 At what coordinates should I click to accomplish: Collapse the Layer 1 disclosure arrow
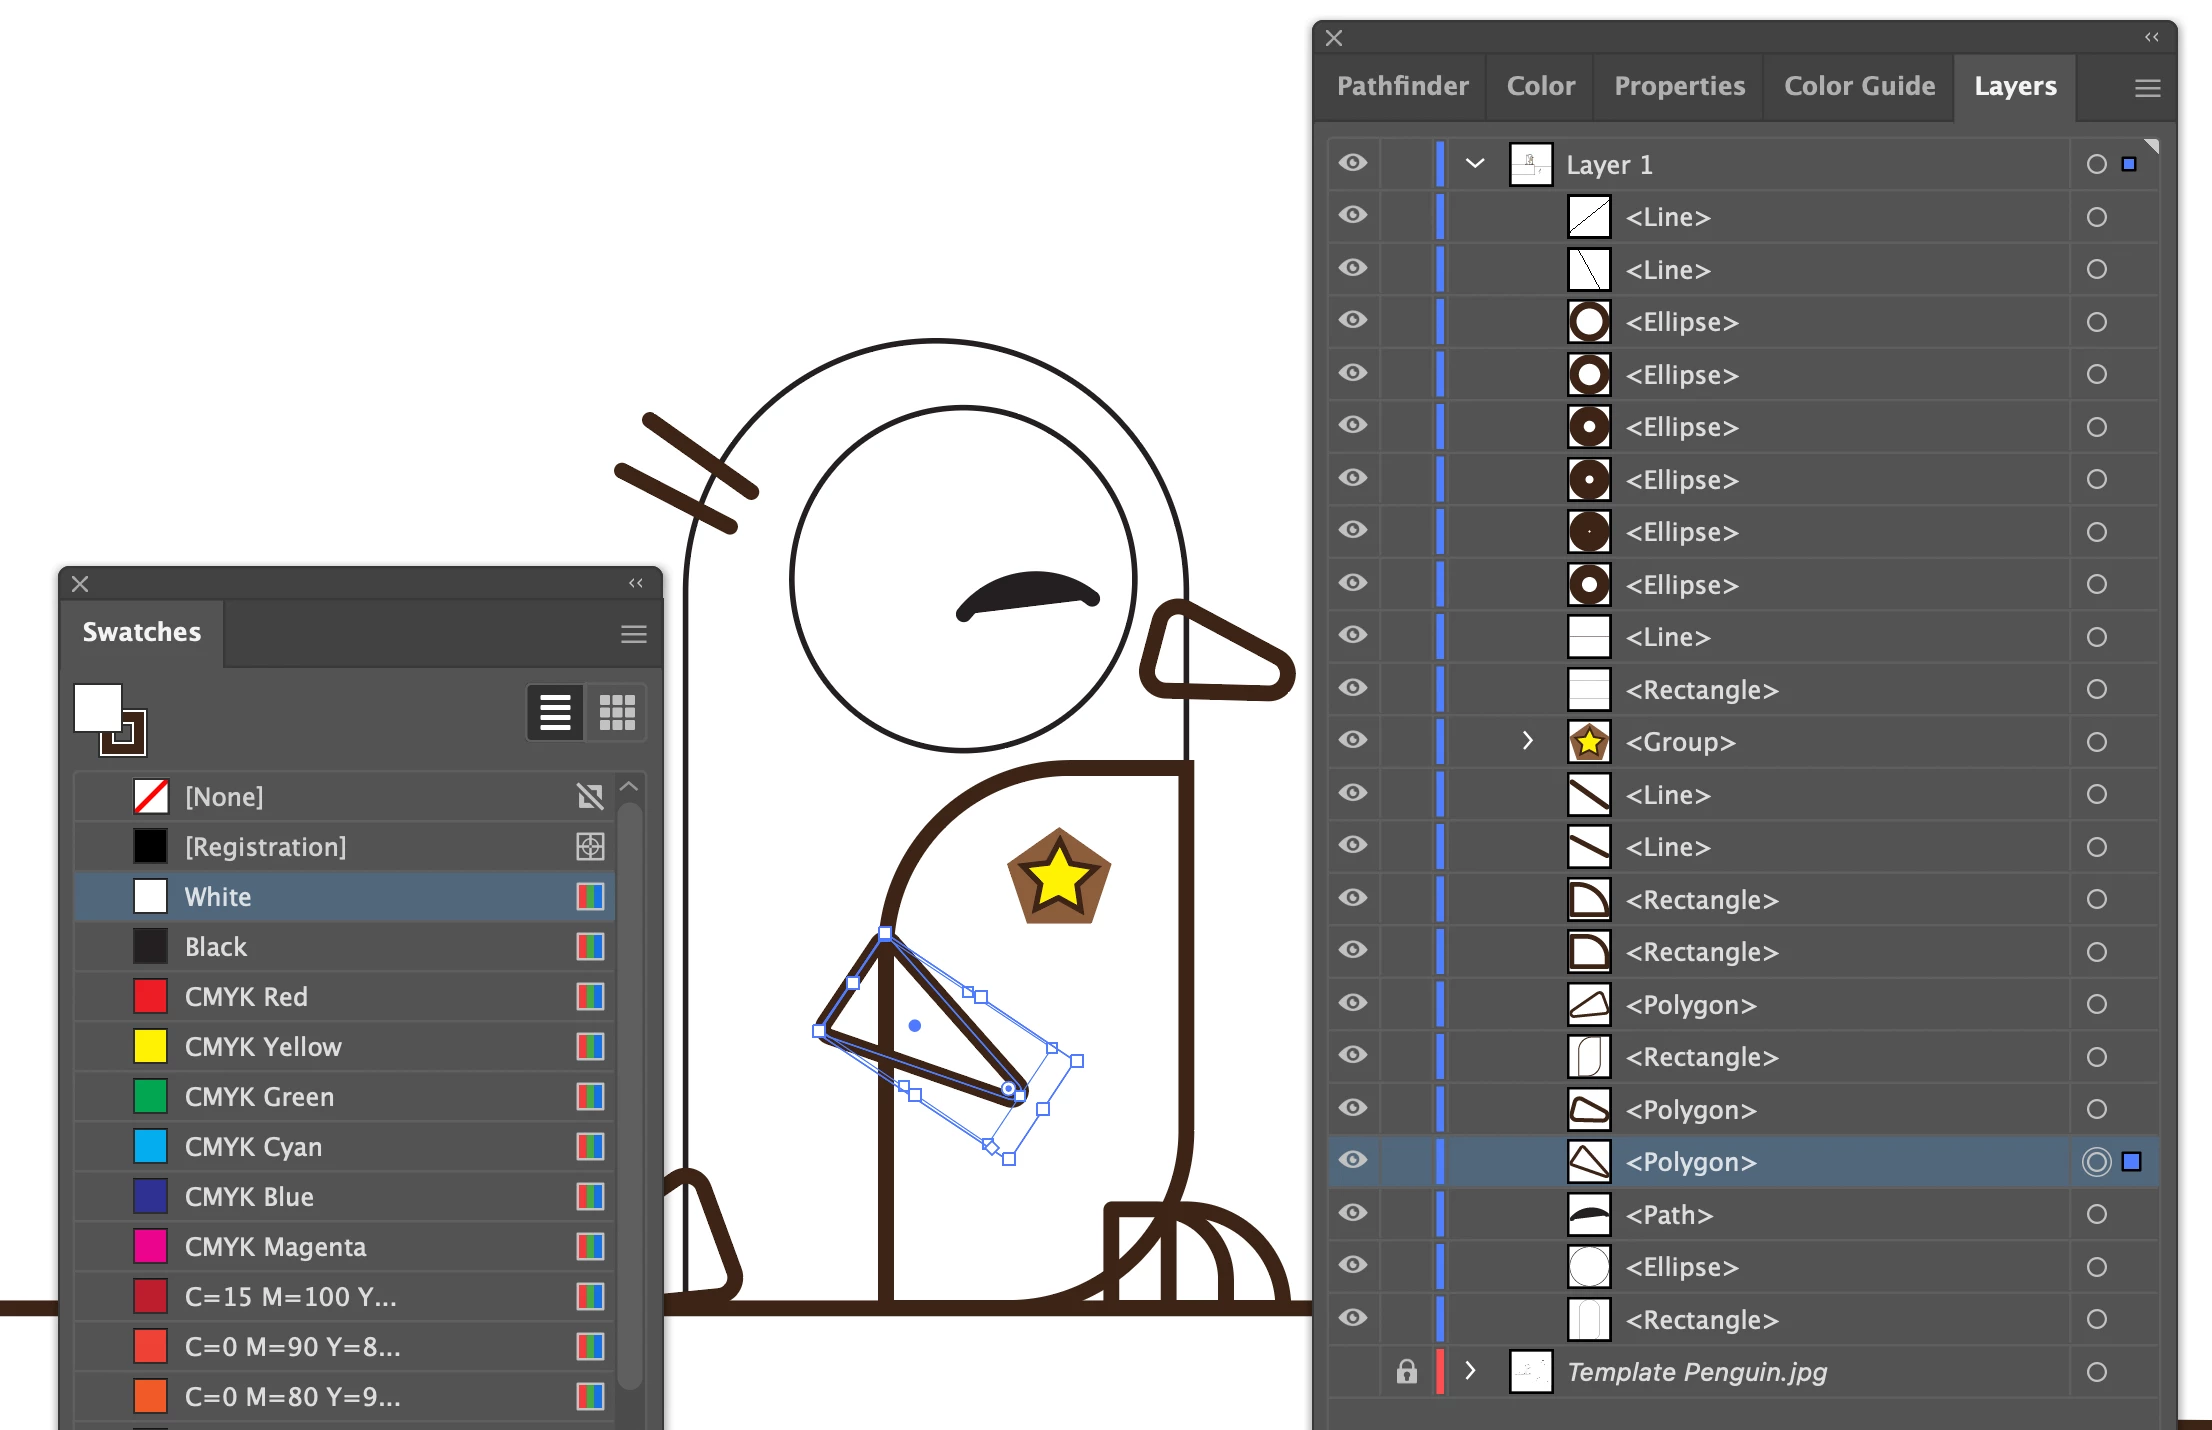click(x=1474, y=163)
